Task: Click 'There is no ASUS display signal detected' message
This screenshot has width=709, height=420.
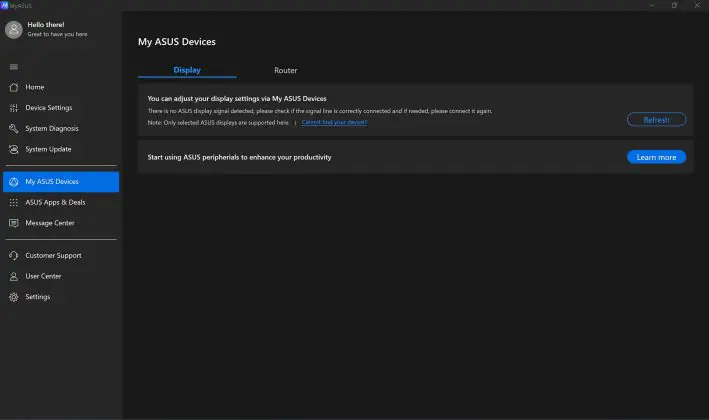Action: pyautogui.click(x=320, y=111)
